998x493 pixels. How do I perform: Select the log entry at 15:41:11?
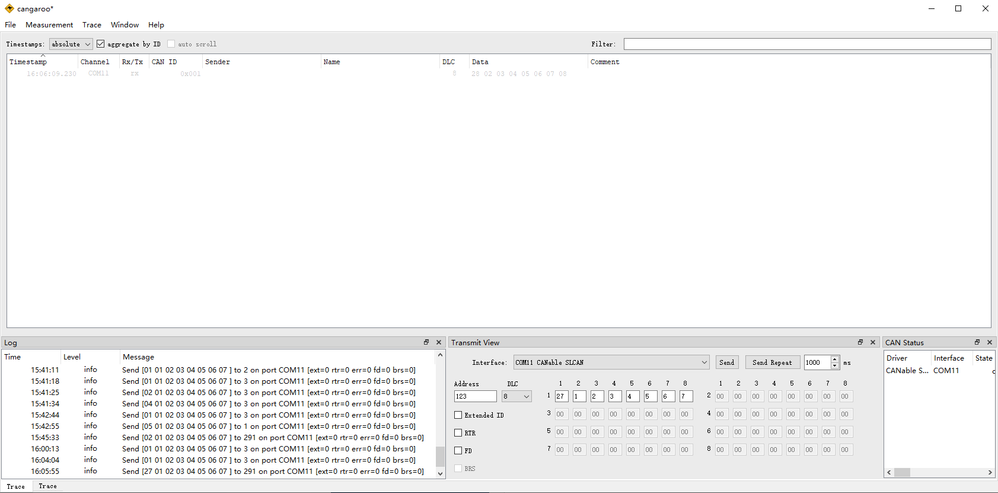[218, 370]
